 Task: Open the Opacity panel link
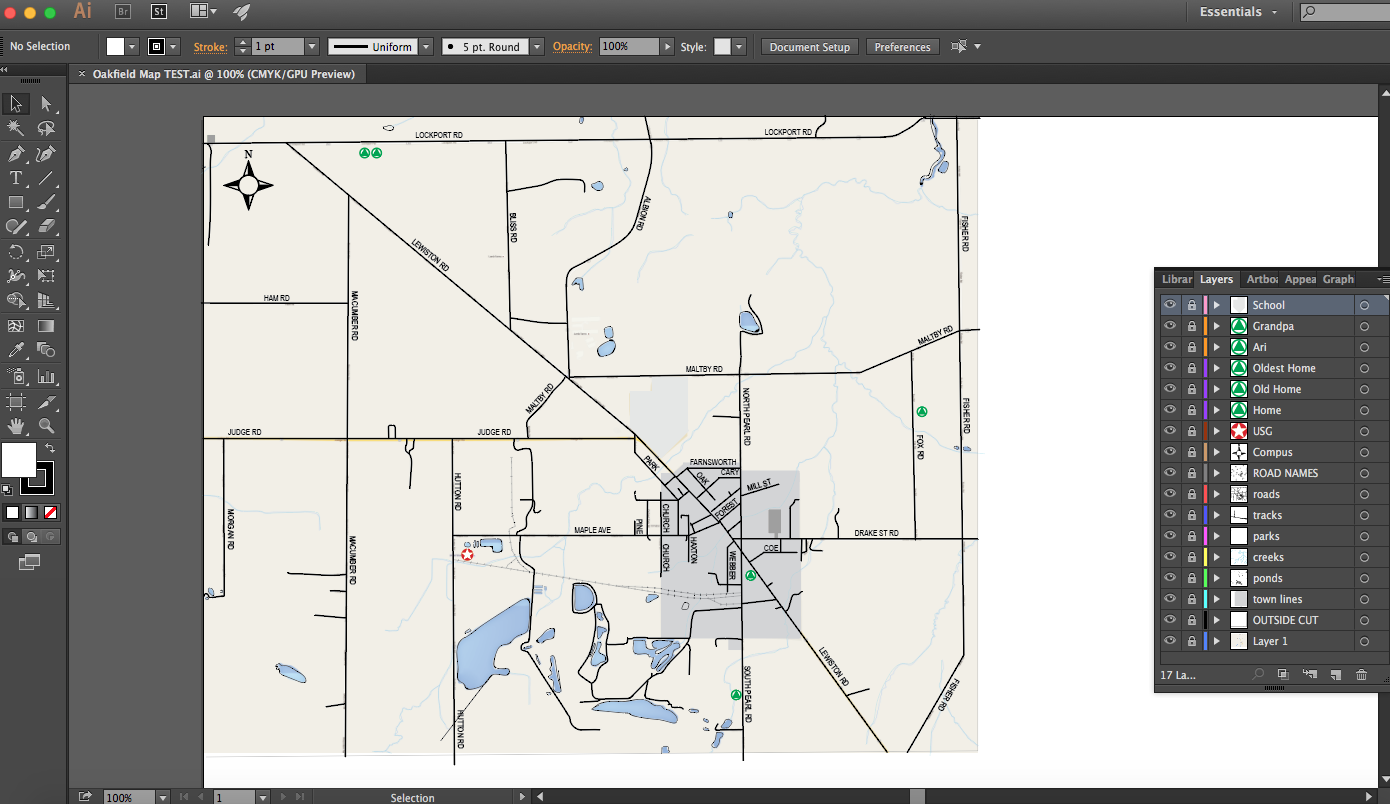(x=572, y=47)
